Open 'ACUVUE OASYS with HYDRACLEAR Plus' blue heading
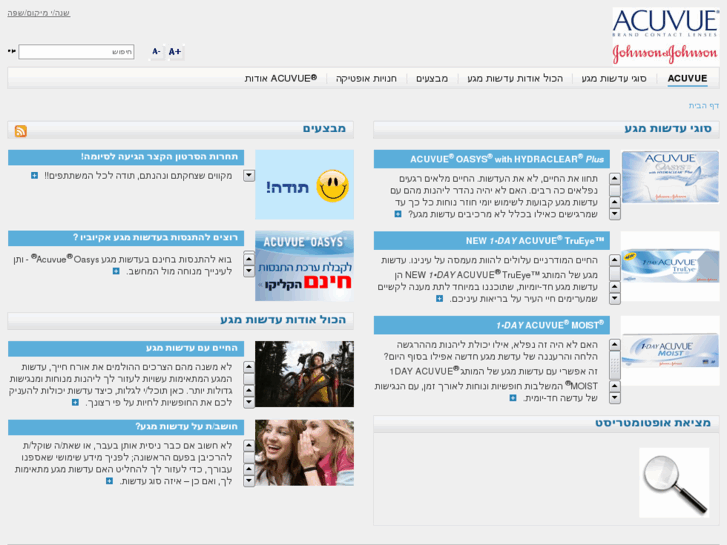The image size is (727, 545). point(491,159)
